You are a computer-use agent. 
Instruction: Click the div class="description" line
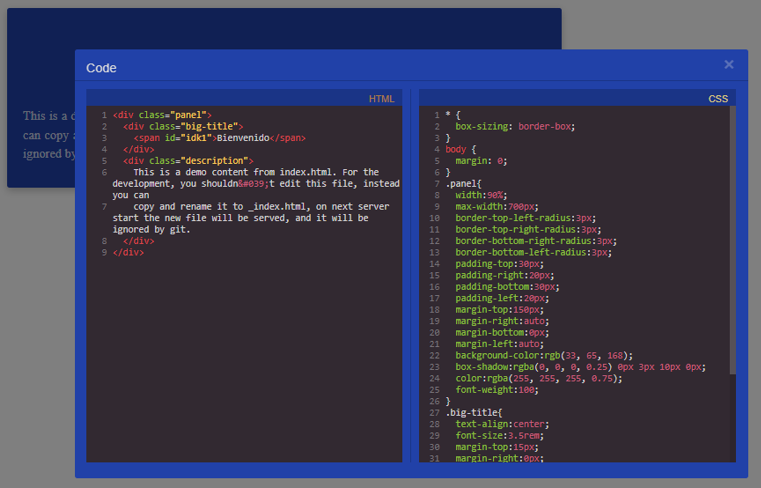coord(188,161)
